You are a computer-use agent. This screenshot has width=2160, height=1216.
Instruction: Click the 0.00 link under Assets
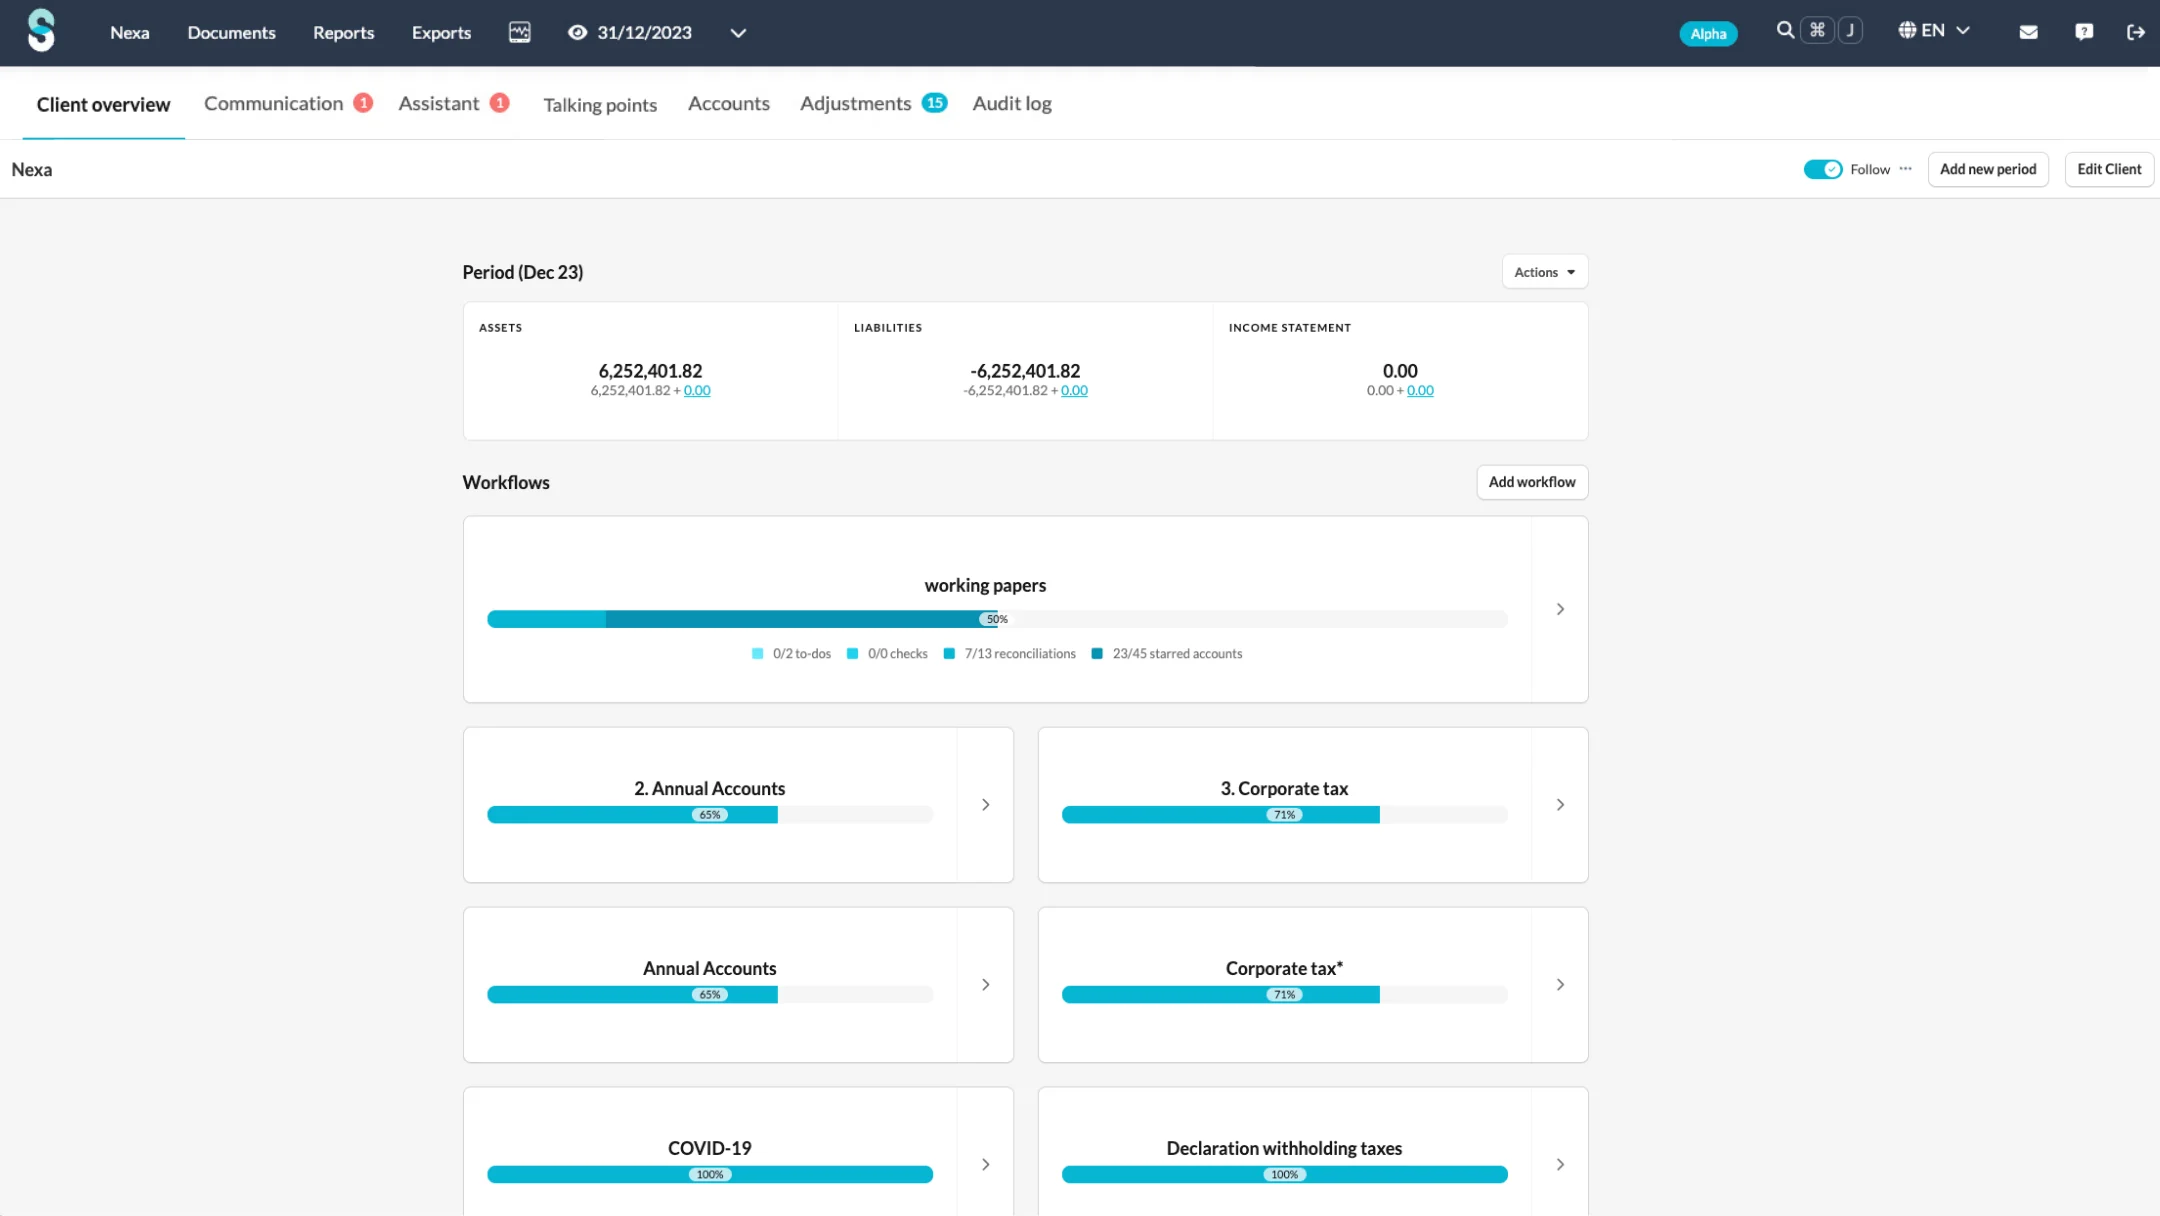pos(697,391)
